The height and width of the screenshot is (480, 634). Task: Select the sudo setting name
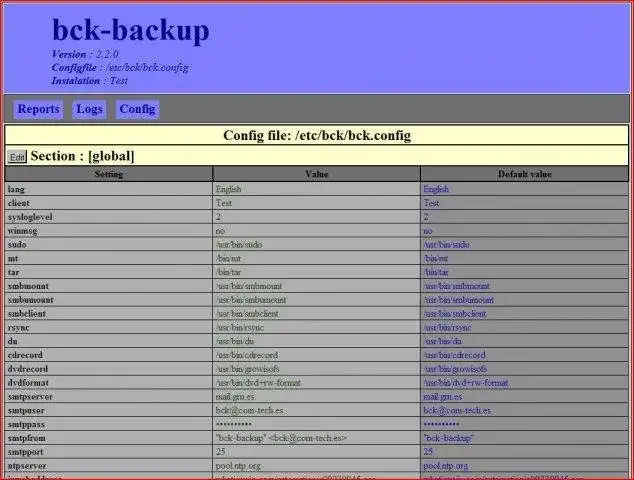(x=17, y=245)
